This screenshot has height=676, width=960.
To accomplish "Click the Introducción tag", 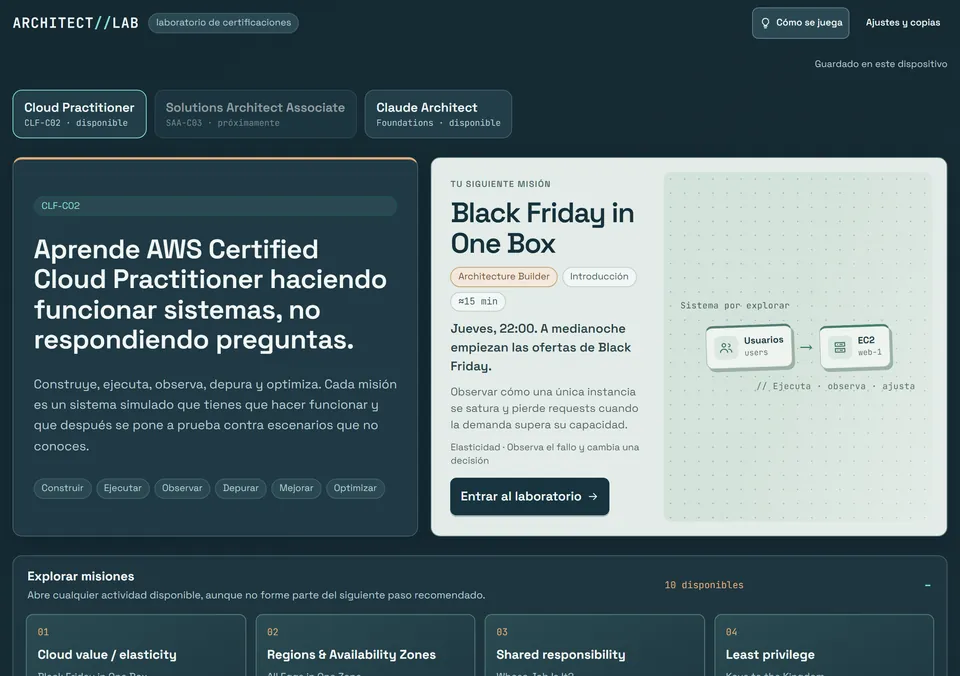I will click(x=599, y=277).
